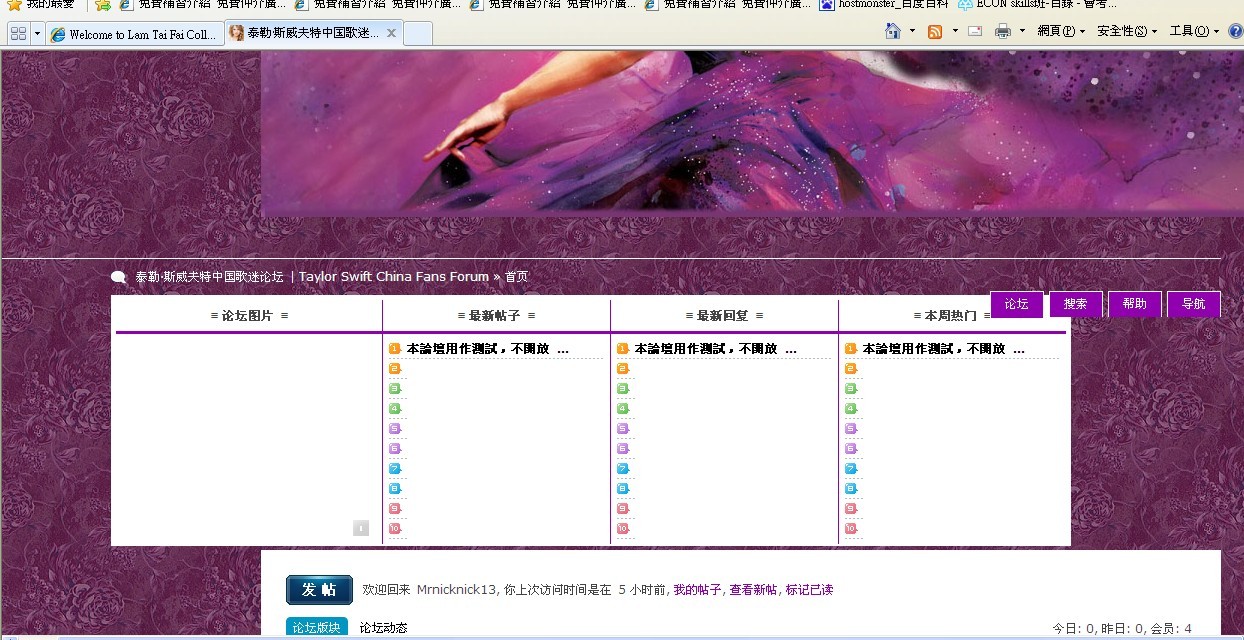Open hostmonster_百度百科 favorite link
1244x640 pixels.
coord(883,4)
